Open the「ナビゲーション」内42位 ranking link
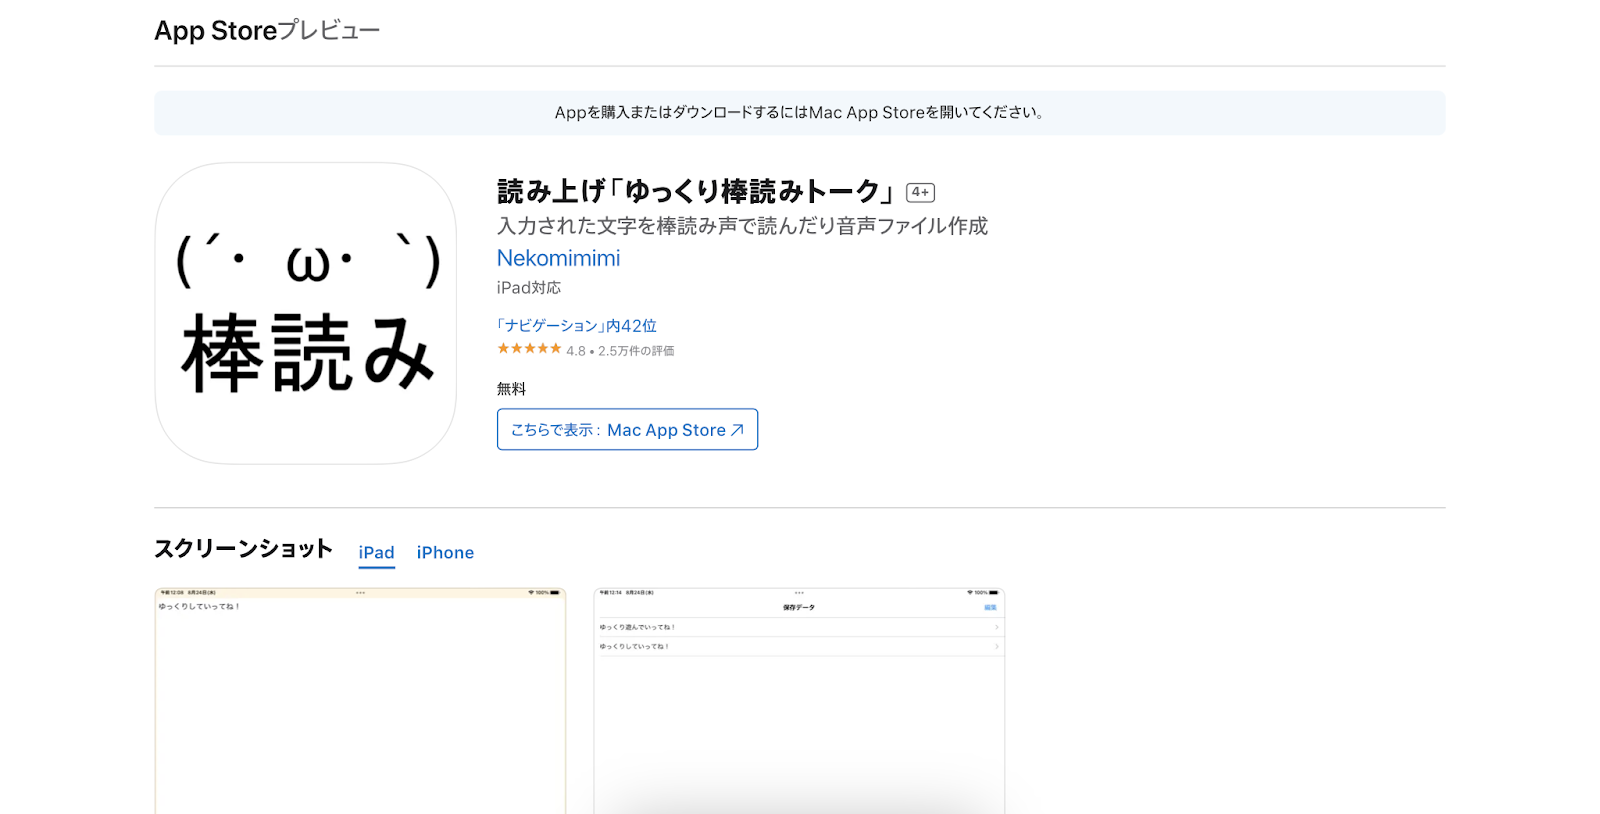 [x=577, y=326]
